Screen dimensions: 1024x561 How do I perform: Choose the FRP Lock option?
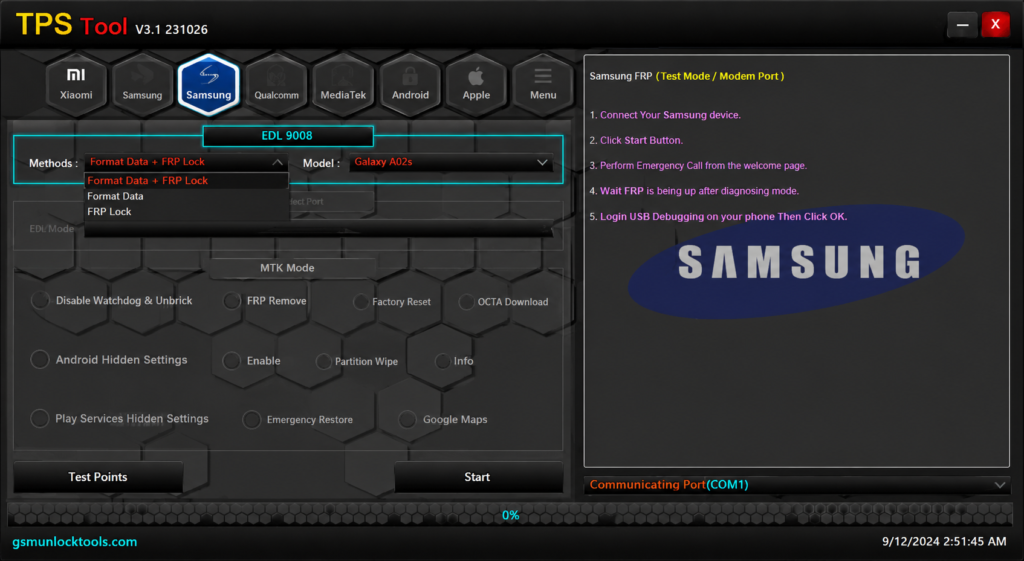[186, 212]
